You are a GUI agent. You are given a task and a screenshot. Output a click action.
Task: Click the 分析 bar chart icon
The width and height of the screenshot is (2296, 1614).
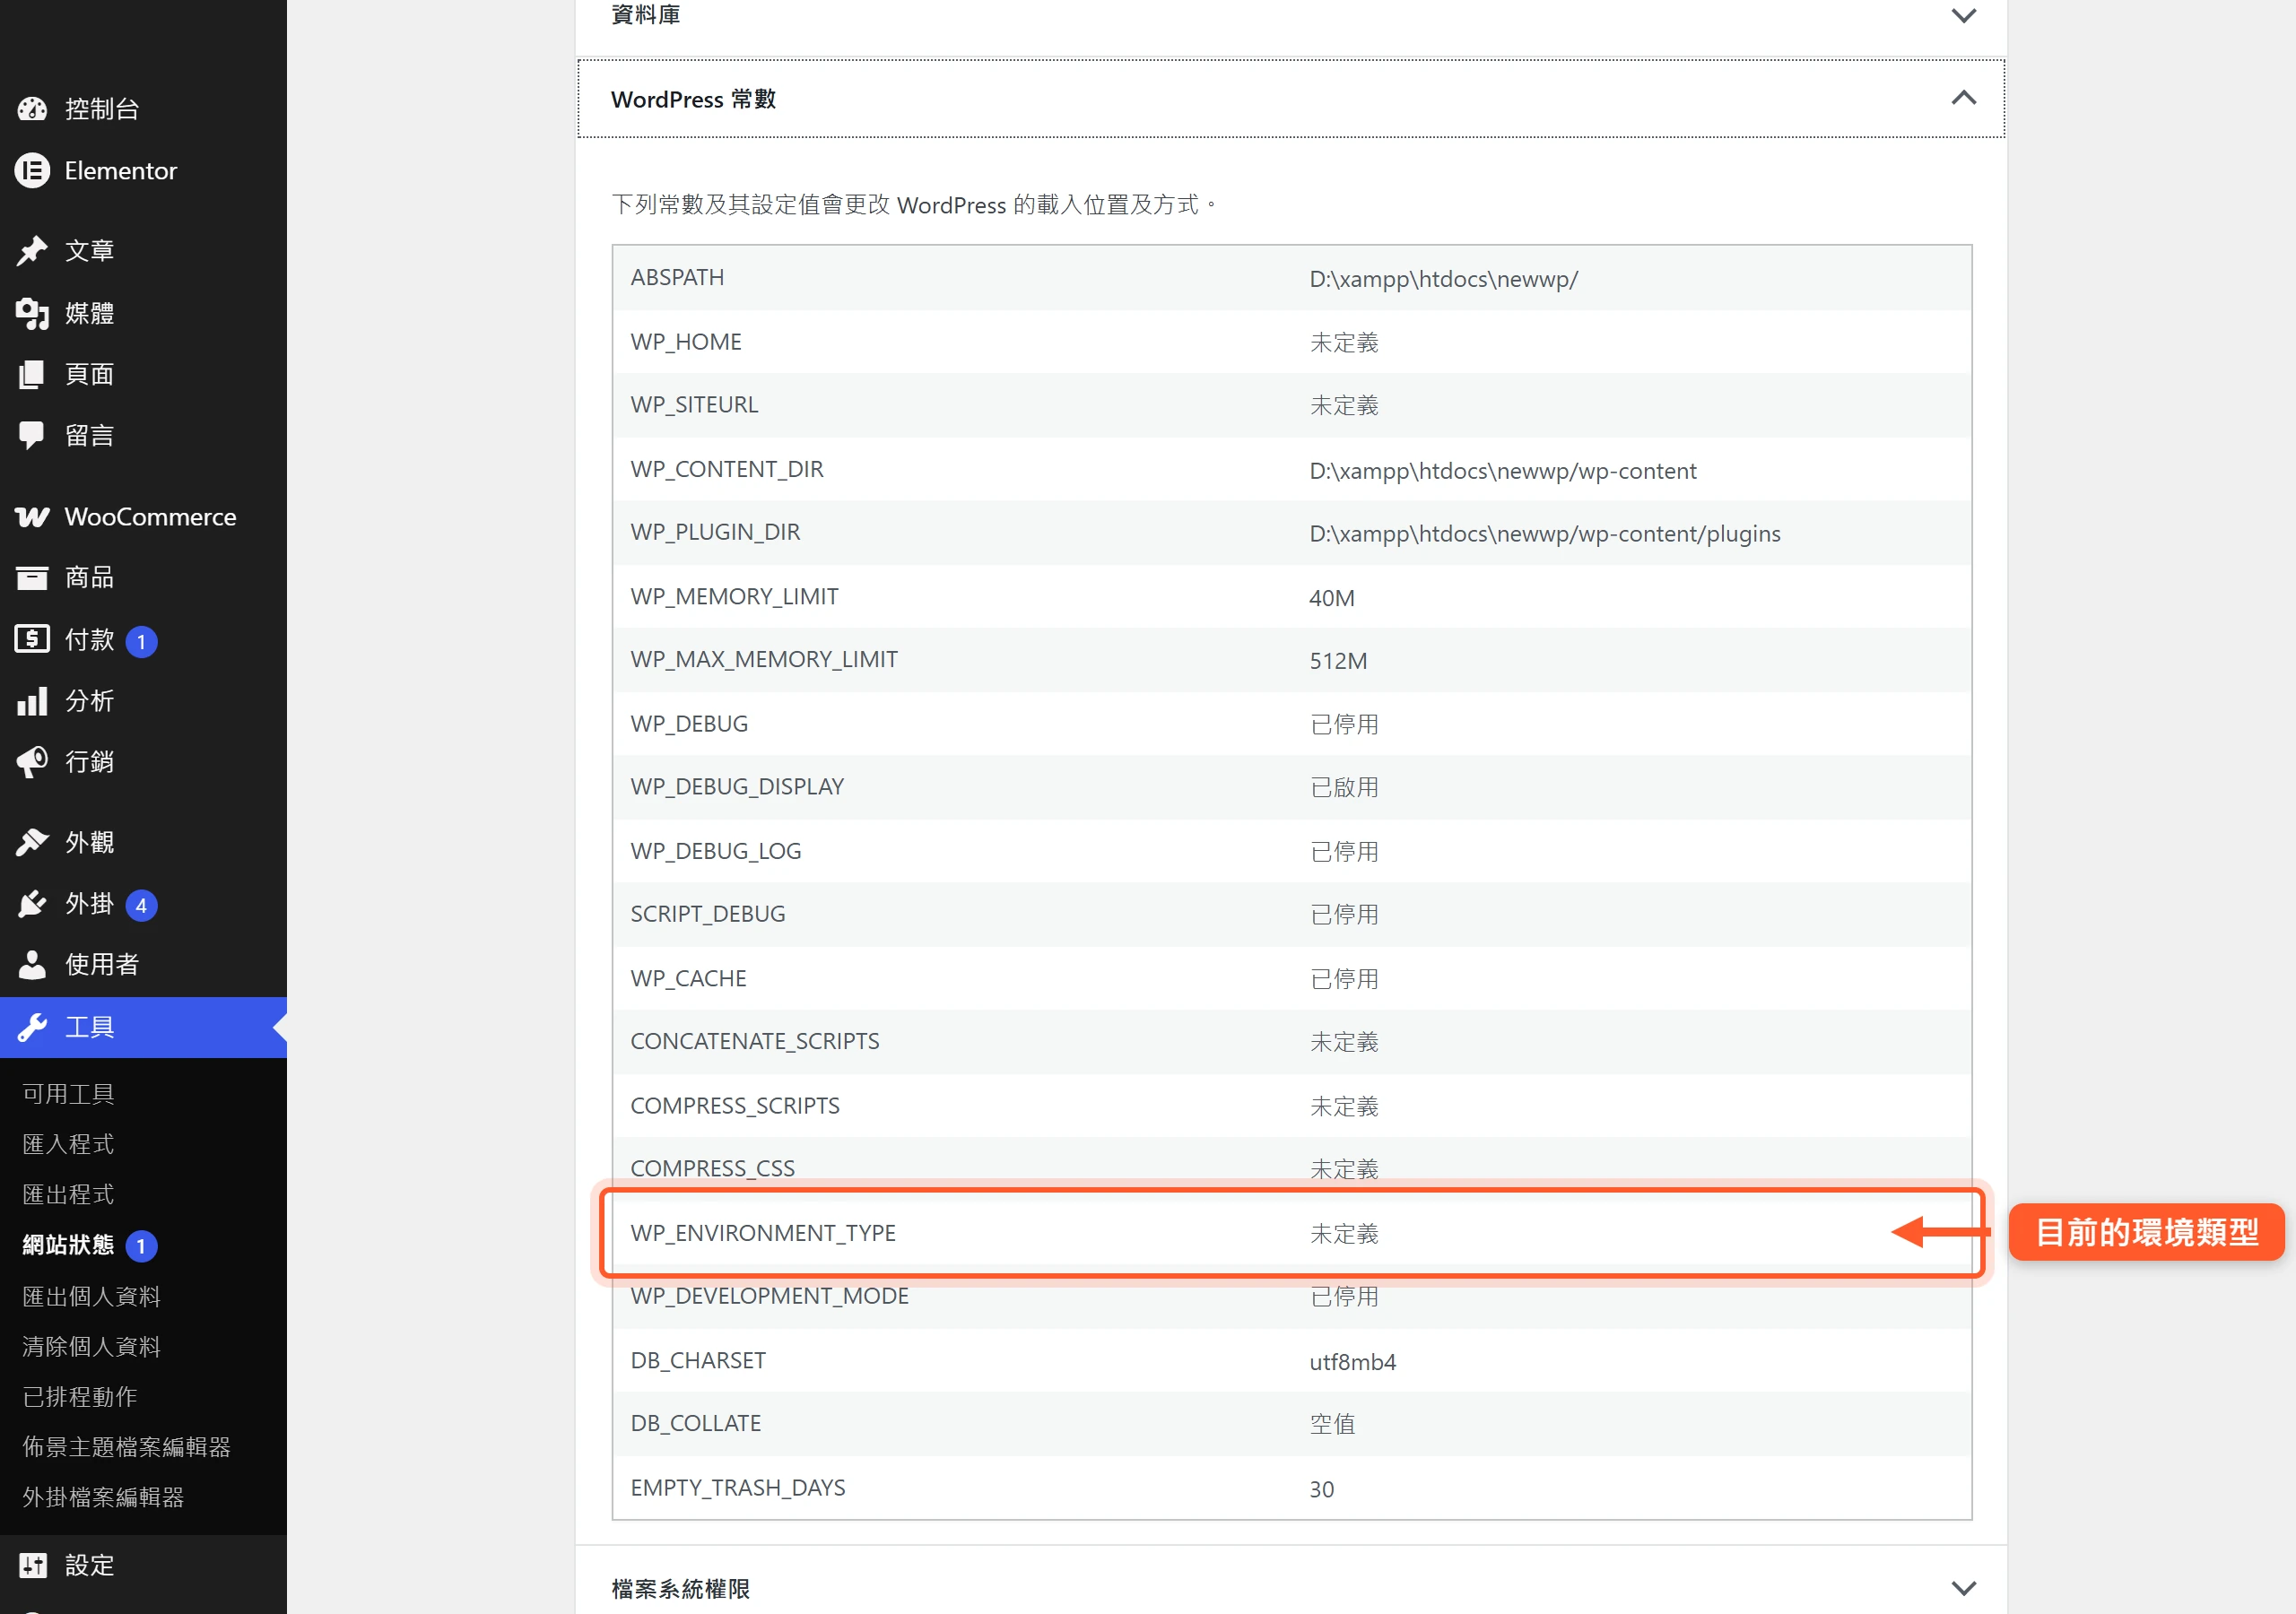tap(32, 701)
